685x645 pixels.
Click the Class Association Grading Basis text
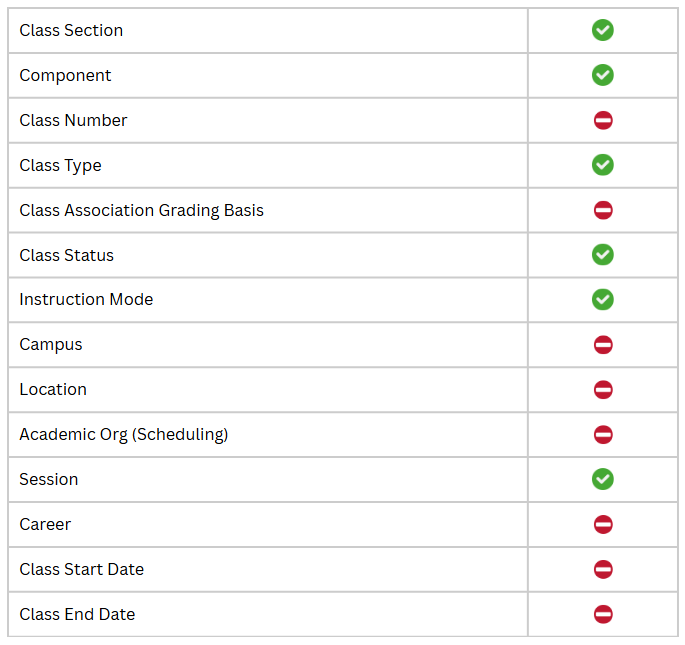(142, 211)
